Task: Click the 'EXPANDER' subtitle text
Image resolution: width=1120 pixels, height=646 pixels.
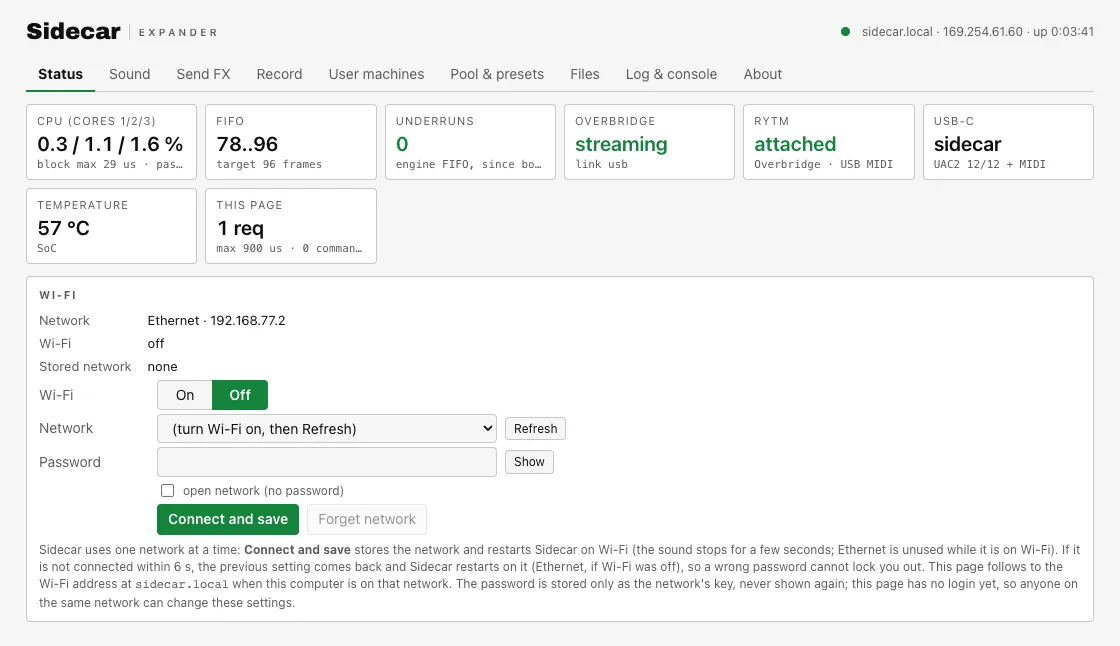Action: [178, 33]
